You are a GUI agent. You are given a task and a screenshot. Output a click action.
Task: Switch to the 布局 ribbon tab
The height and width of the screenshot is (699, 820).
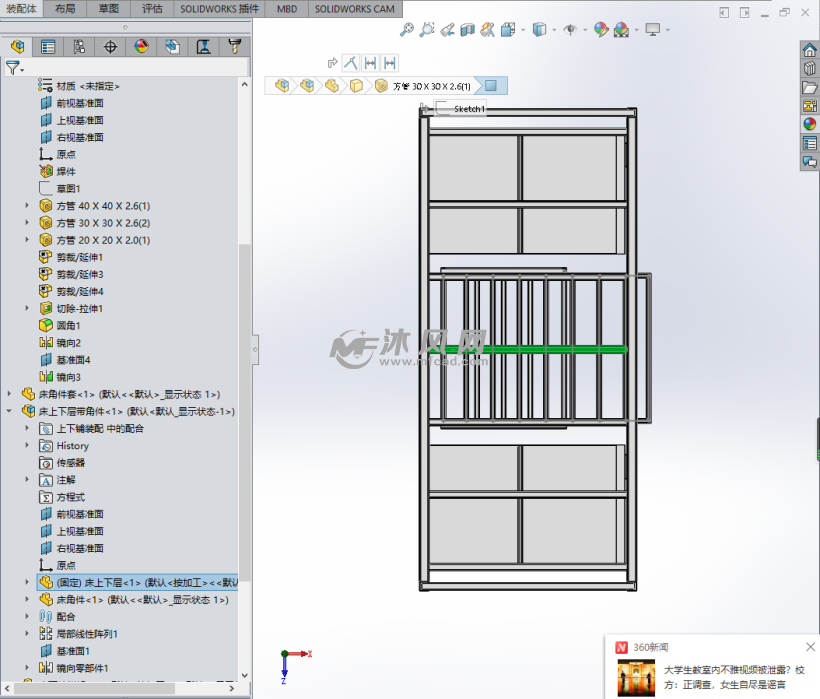click(x=65, y=9)
